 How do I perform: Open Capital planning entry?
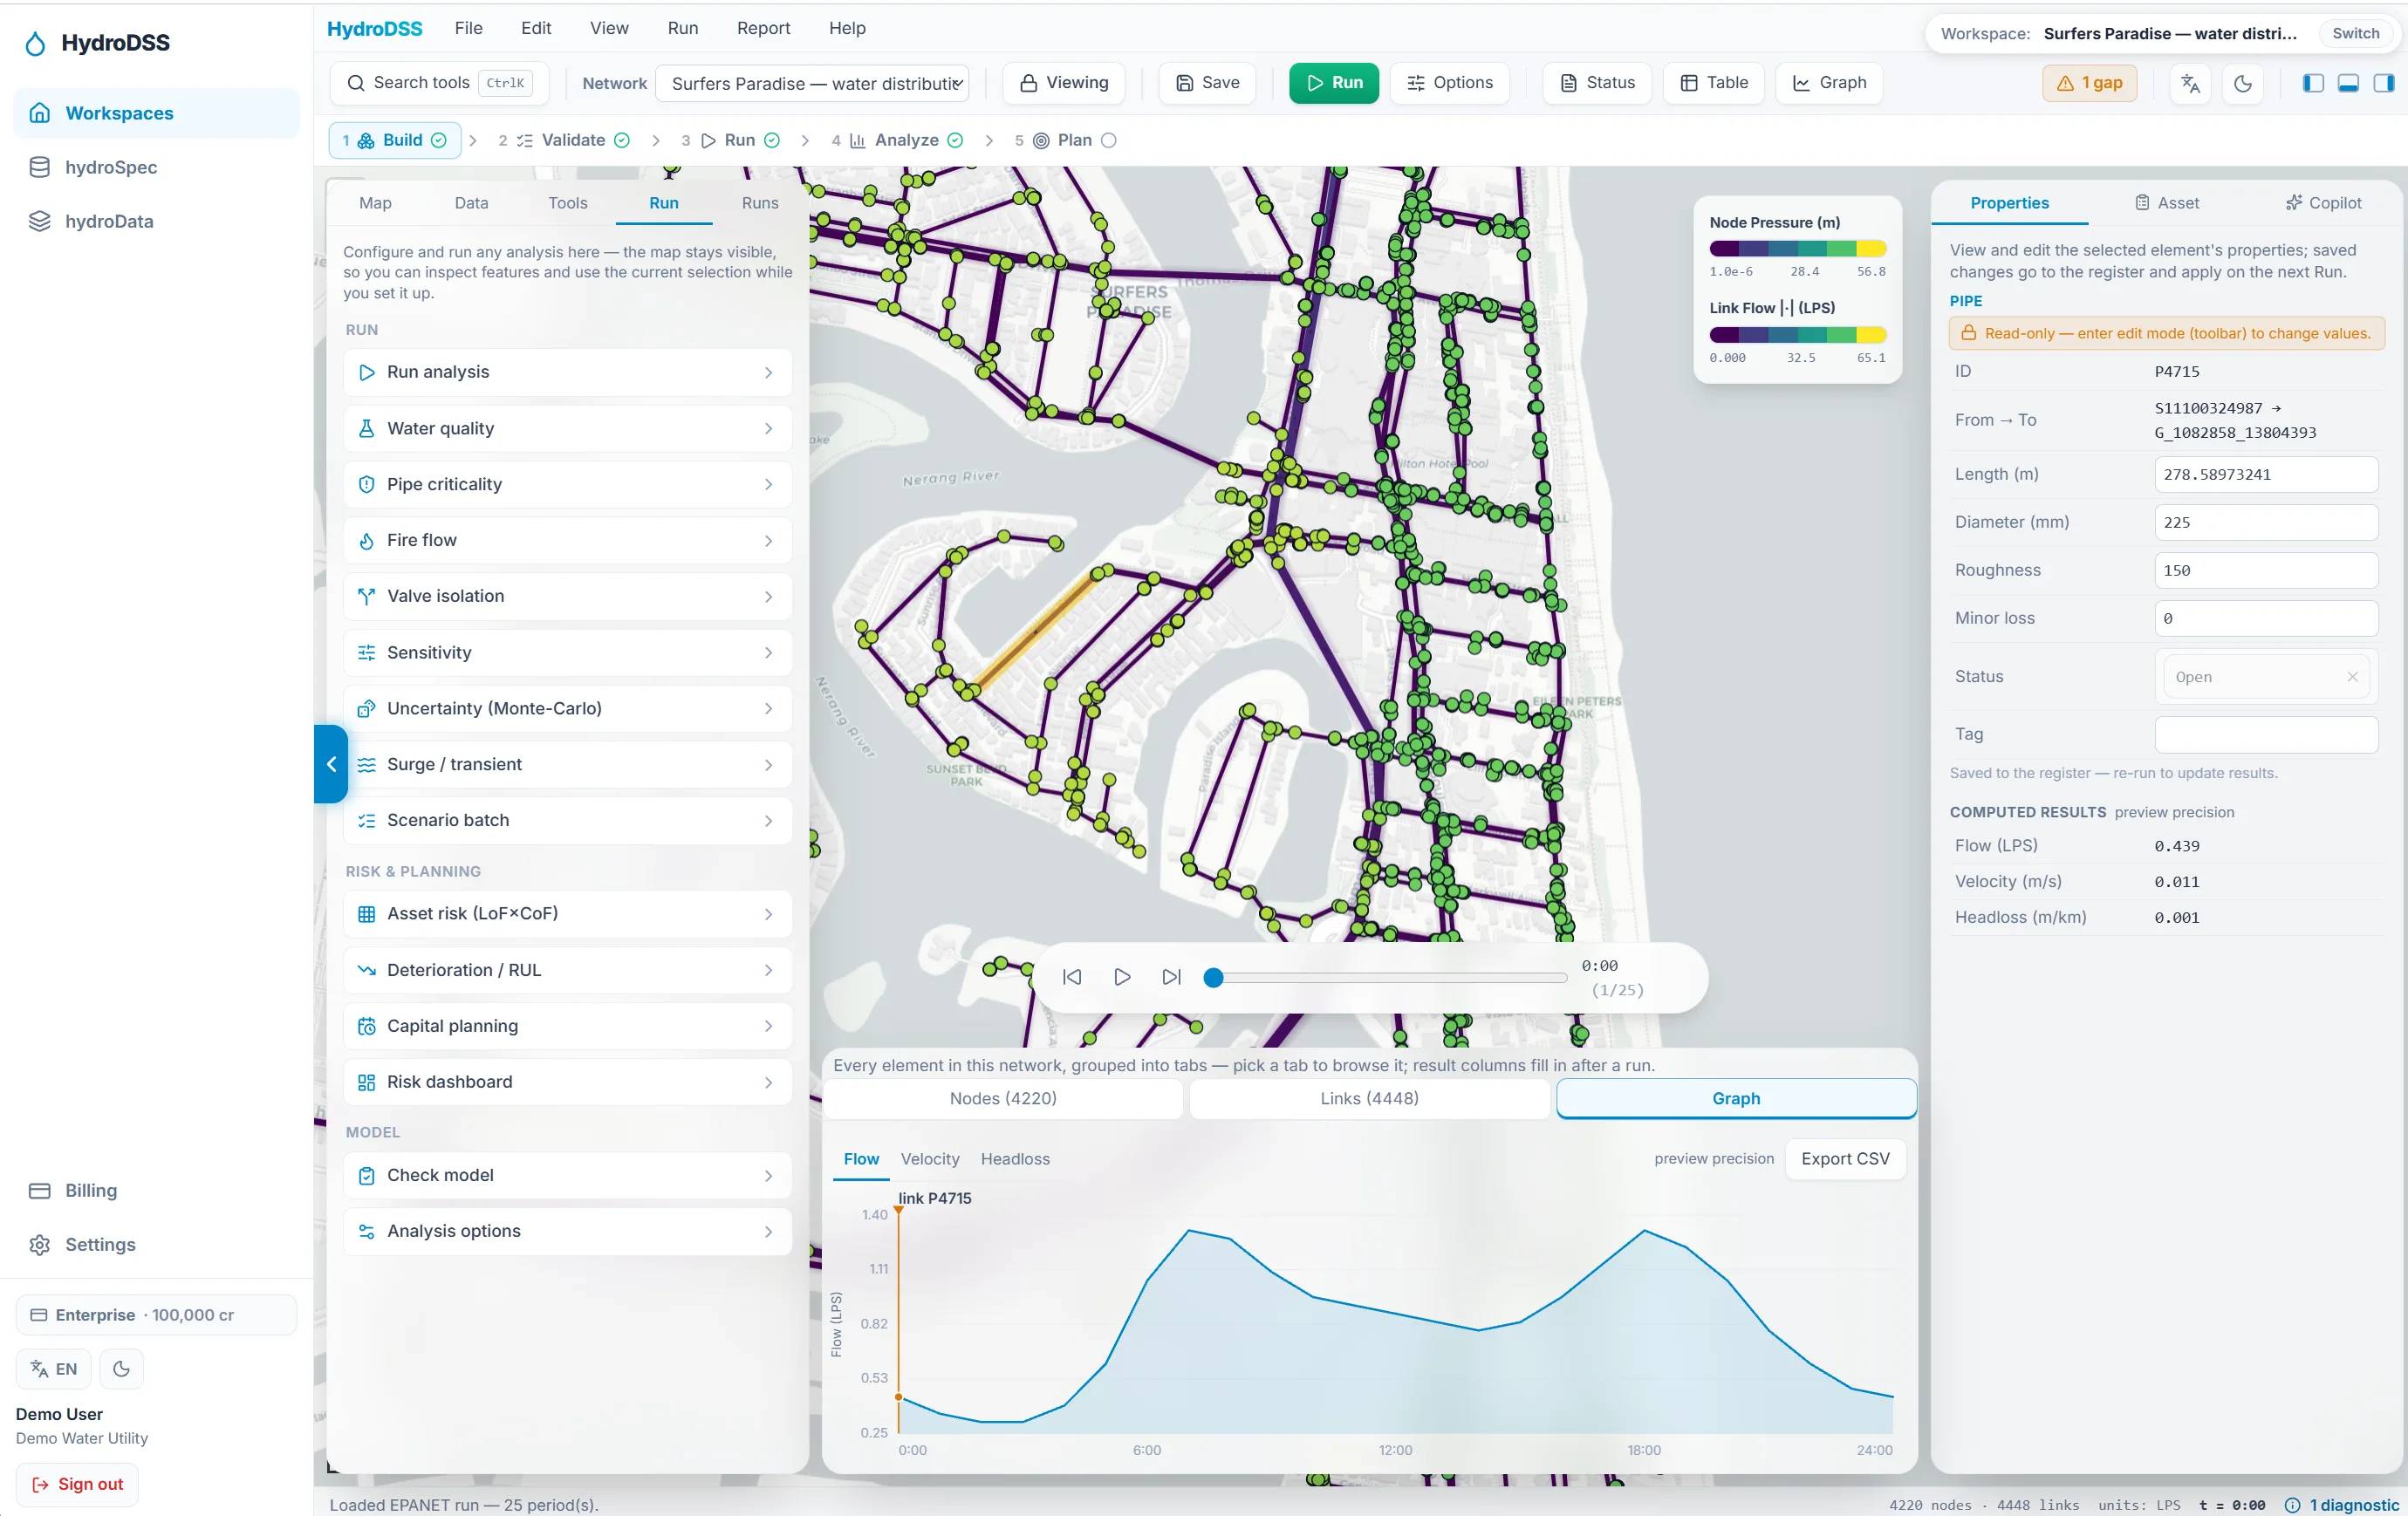[567, 1026]
